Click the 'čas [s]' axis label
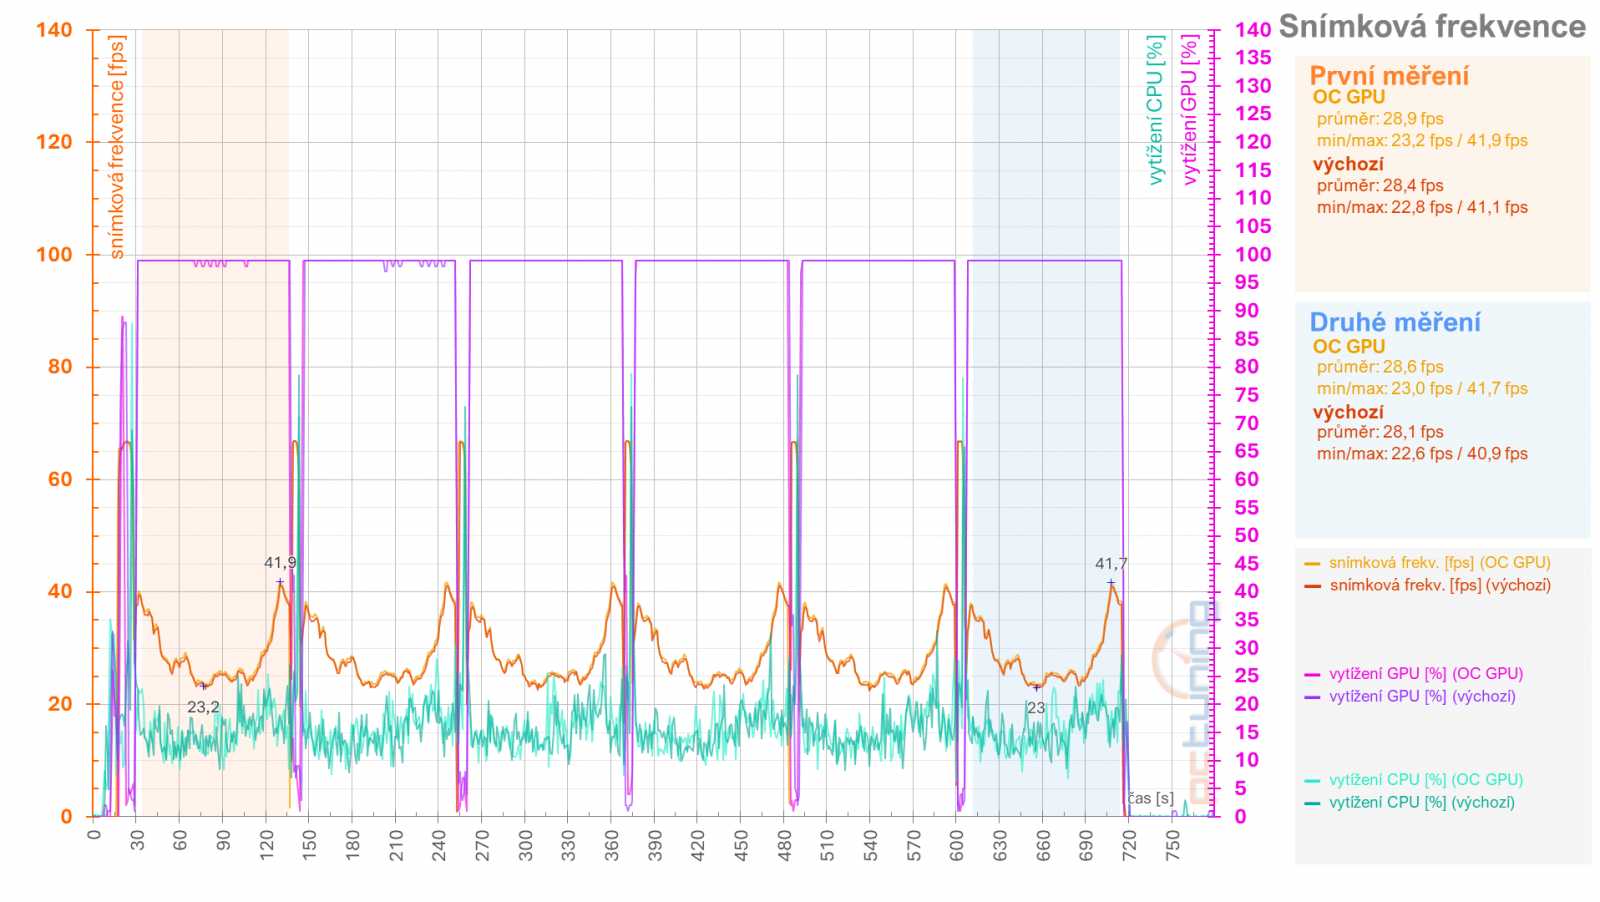The image size is (1600, 902). 1151,798
